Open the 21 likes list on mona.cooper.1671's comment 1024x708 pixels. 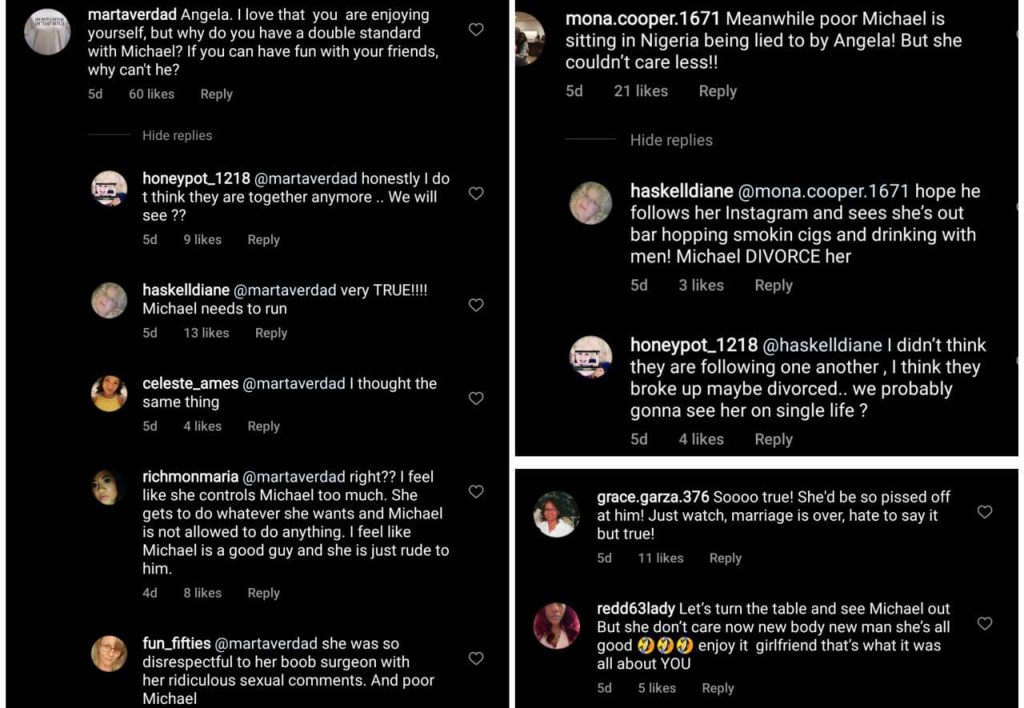pyautogui.click(x=640, y=91)
